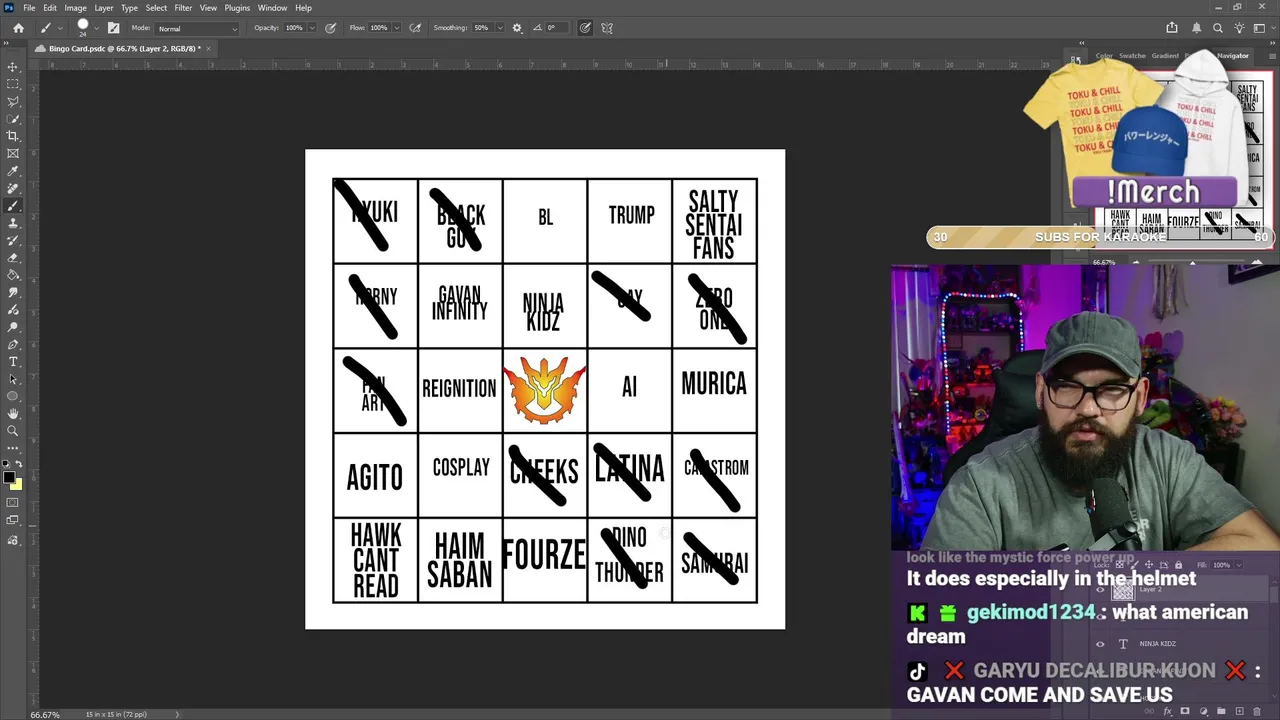Screen dimensions: 1280x720
Task: Click the Share icon at top right
Action: pyautogui.click(x=1172, y=28)
